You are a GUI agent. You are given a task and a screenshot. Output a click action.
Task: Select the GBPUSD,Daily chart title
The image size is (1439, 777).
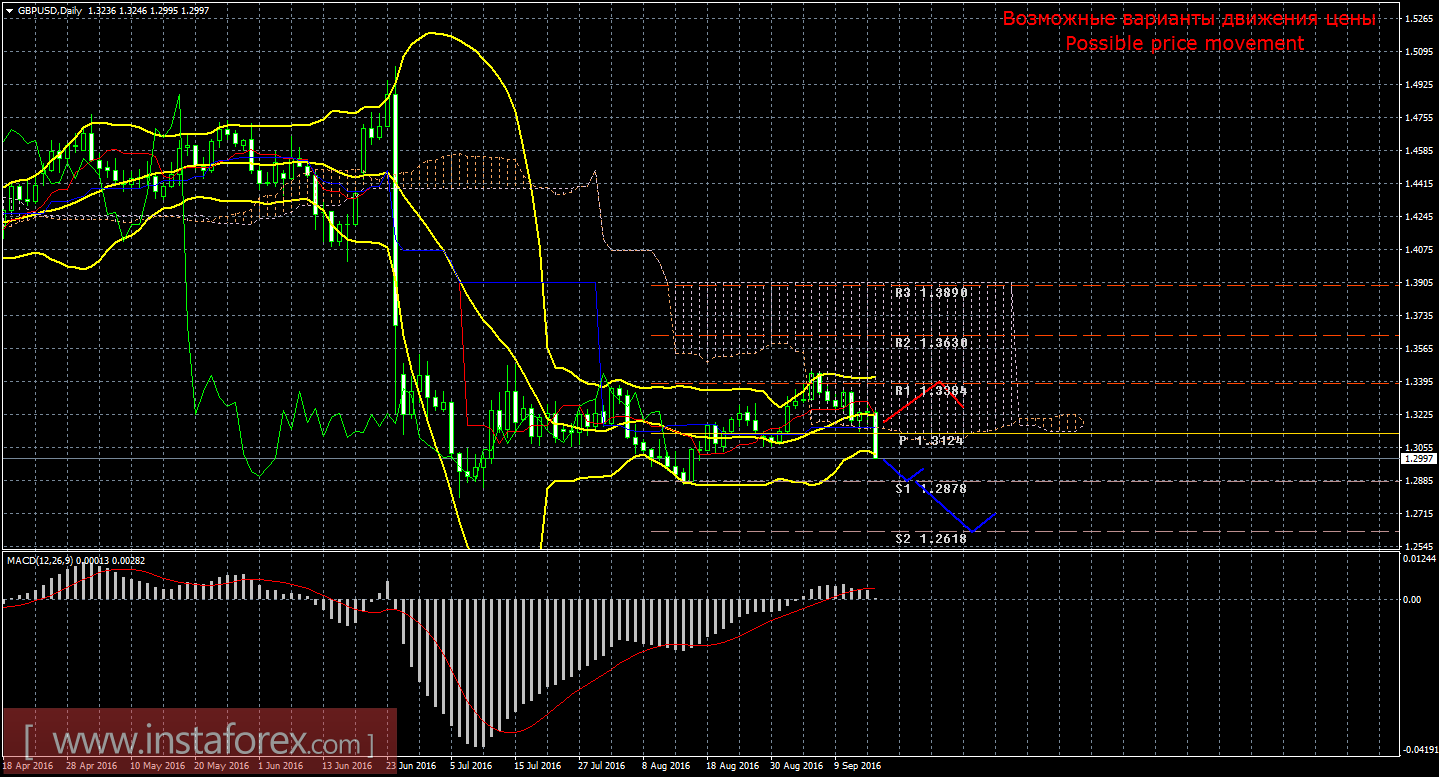pyautogui.click(x=50, y=10)
